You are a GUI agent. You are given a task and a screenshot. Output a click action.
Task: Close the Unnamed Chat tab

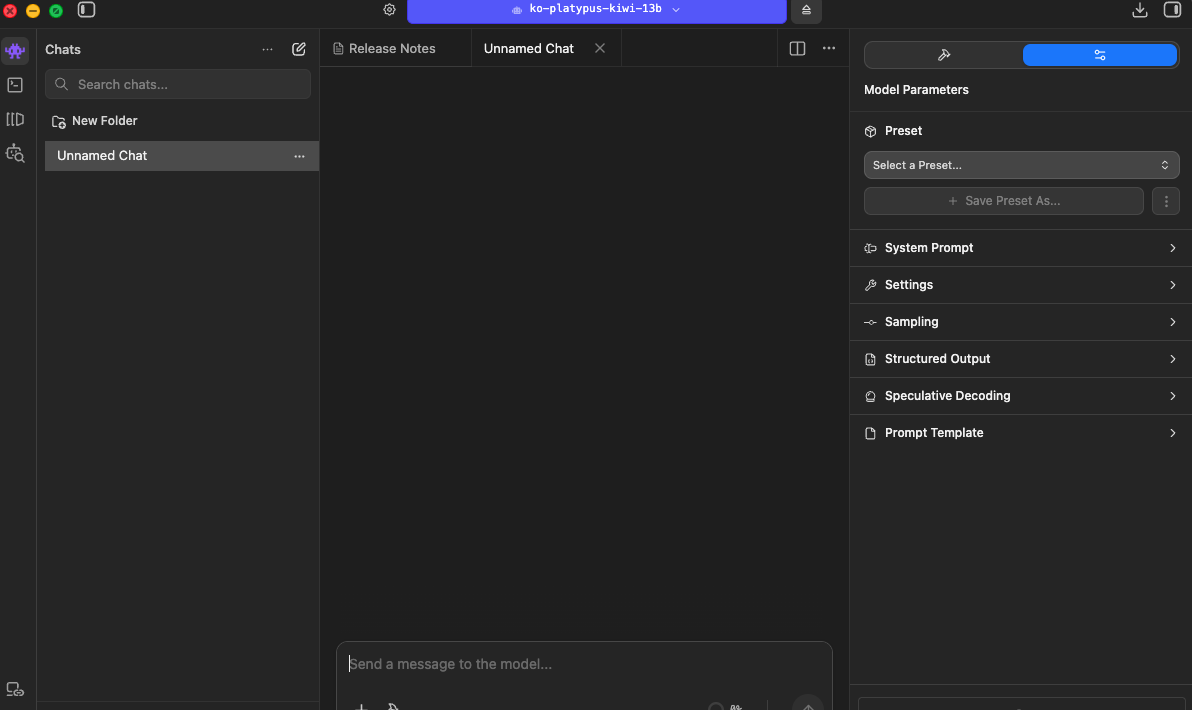[600, 49]
